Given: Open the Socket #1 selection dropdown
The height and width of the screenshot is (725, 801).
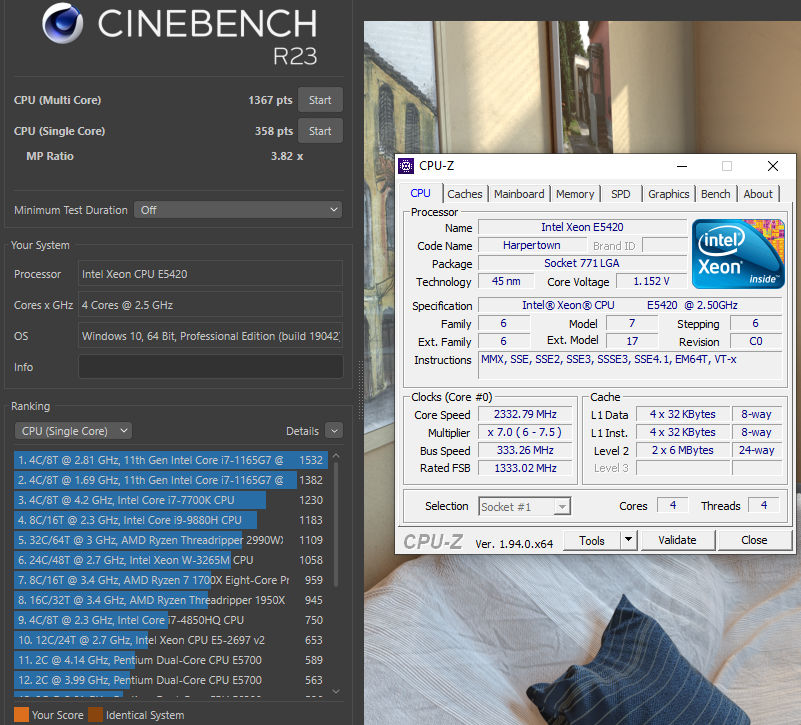Looking at the screenshot, I should coord(525,506).
